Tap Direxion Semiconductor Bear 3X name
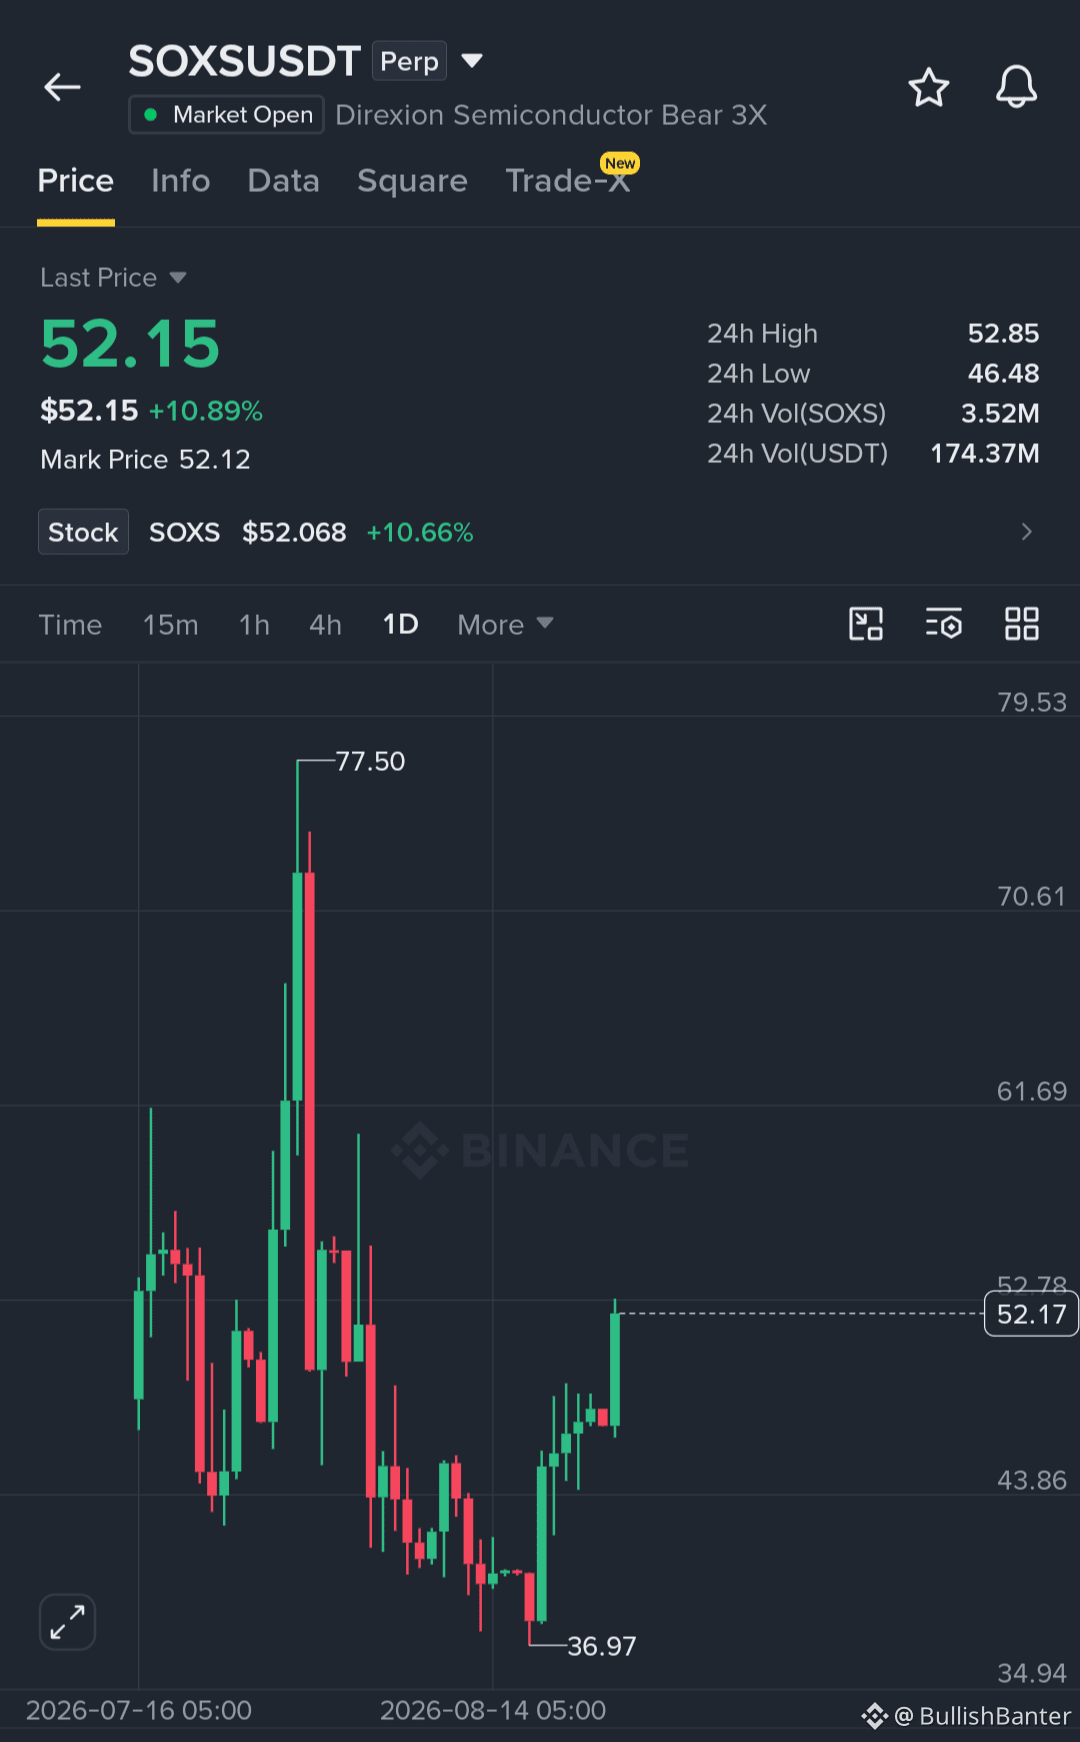 tap(551, 115)
